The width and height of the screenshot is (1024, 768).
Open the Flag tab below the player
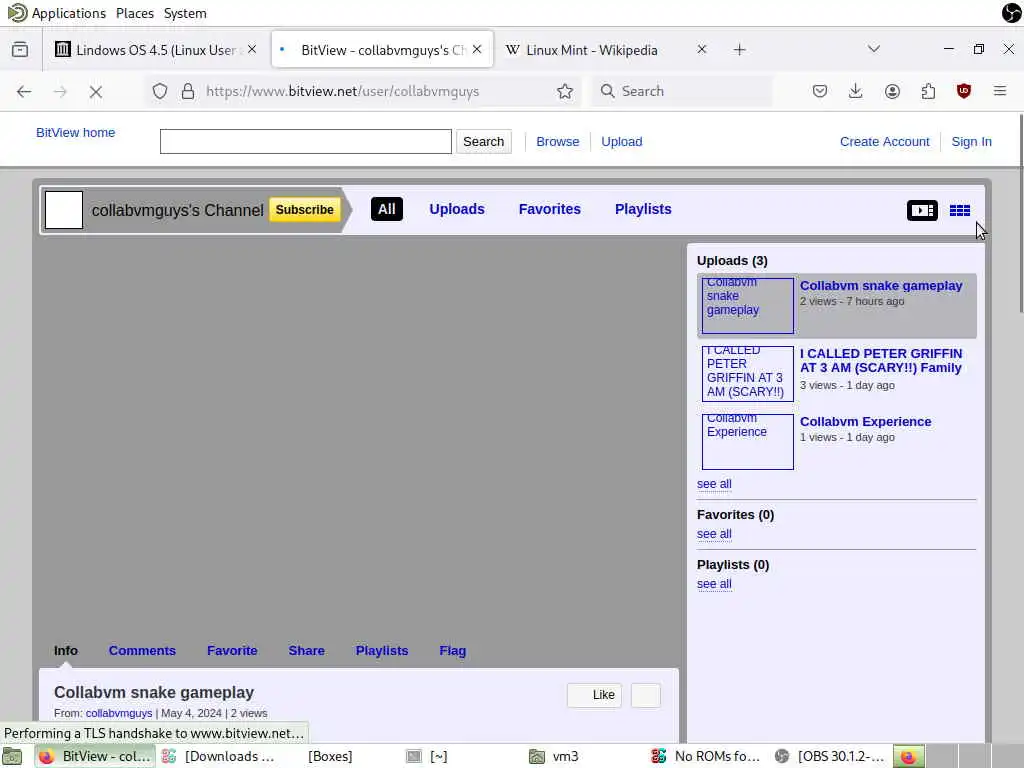click(x=453, y=650)
